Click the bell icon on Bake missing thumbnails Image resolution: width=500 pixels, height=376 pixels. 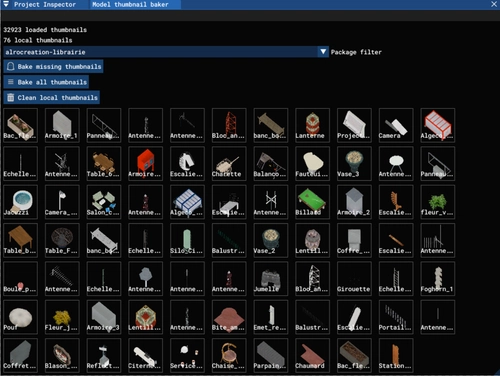point(11,66)
